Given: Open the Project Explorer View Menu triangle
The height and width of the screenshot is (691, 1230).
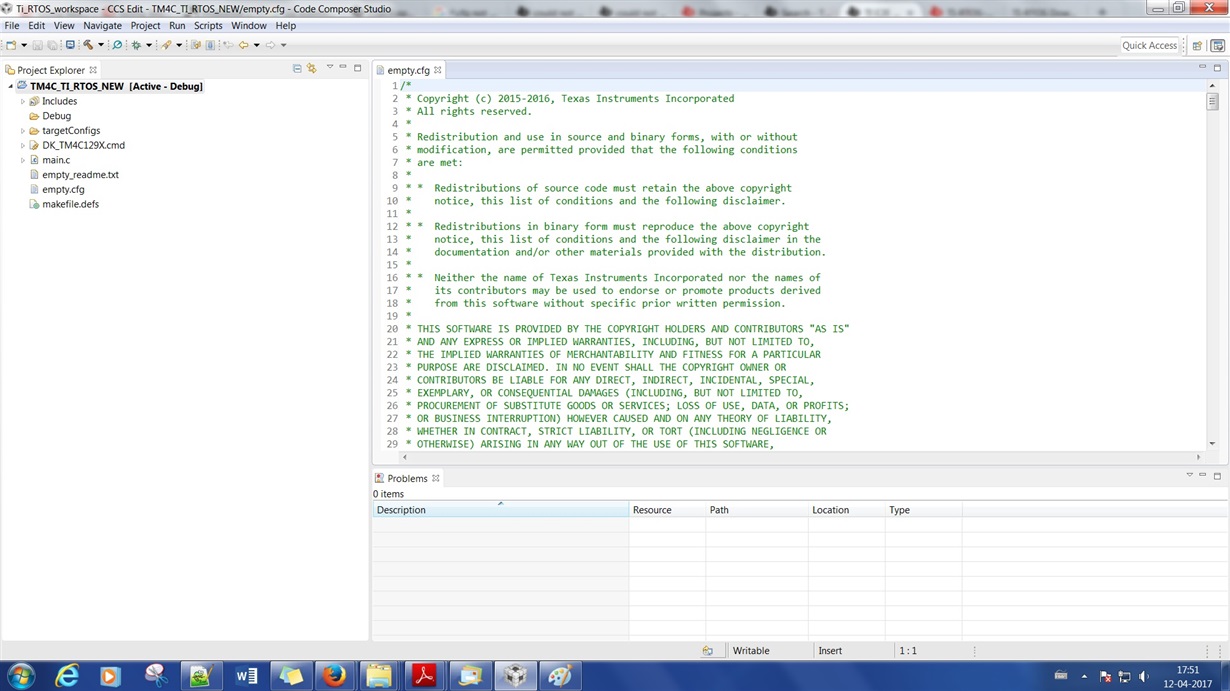Looking at the screenshot, I should pyautogui.click(x=329, y=68).
